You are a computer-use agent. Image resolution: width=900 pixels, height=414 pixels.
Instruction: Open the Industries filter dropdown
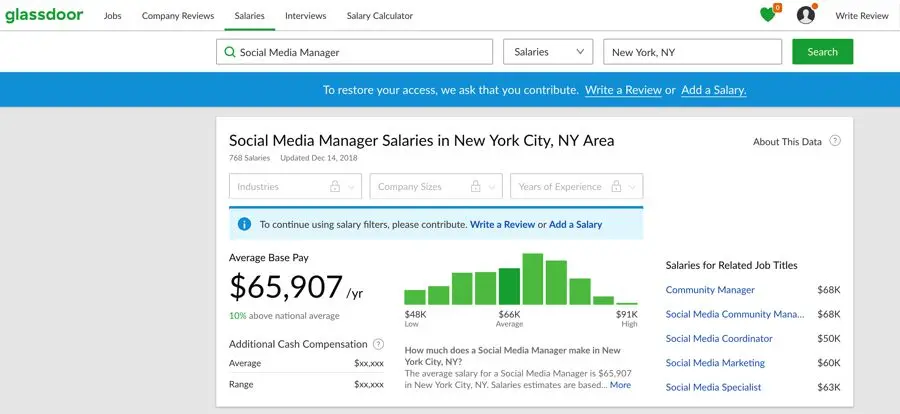coord(296,187)
